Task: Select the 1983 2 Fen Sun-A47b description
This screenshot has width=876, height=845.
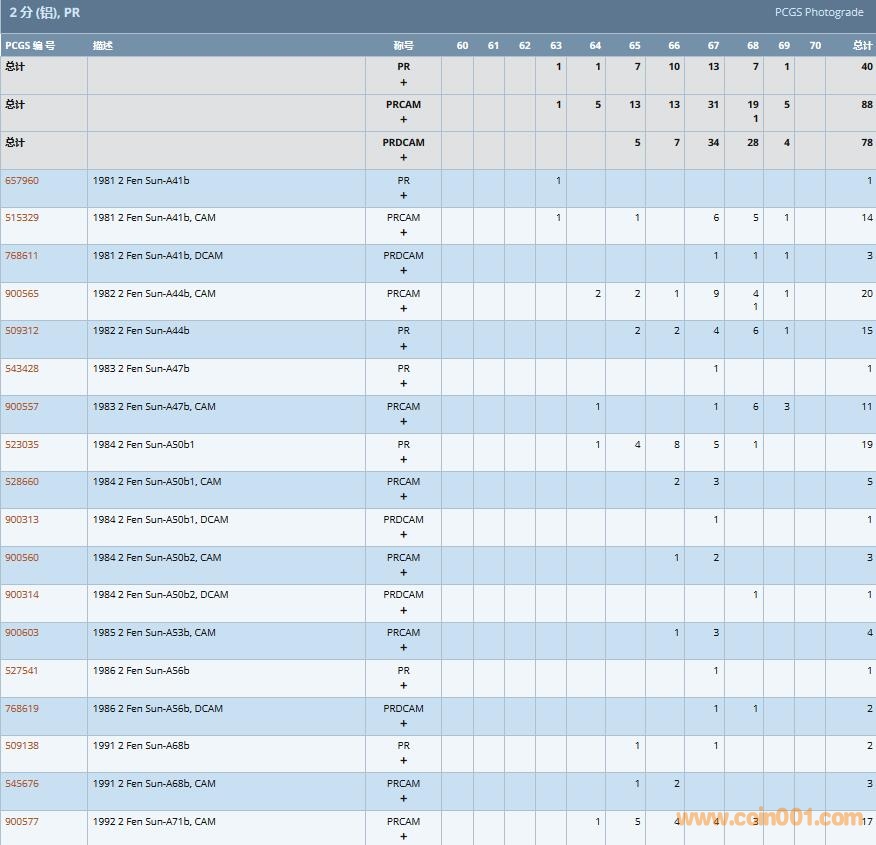Action: (141, 369)
